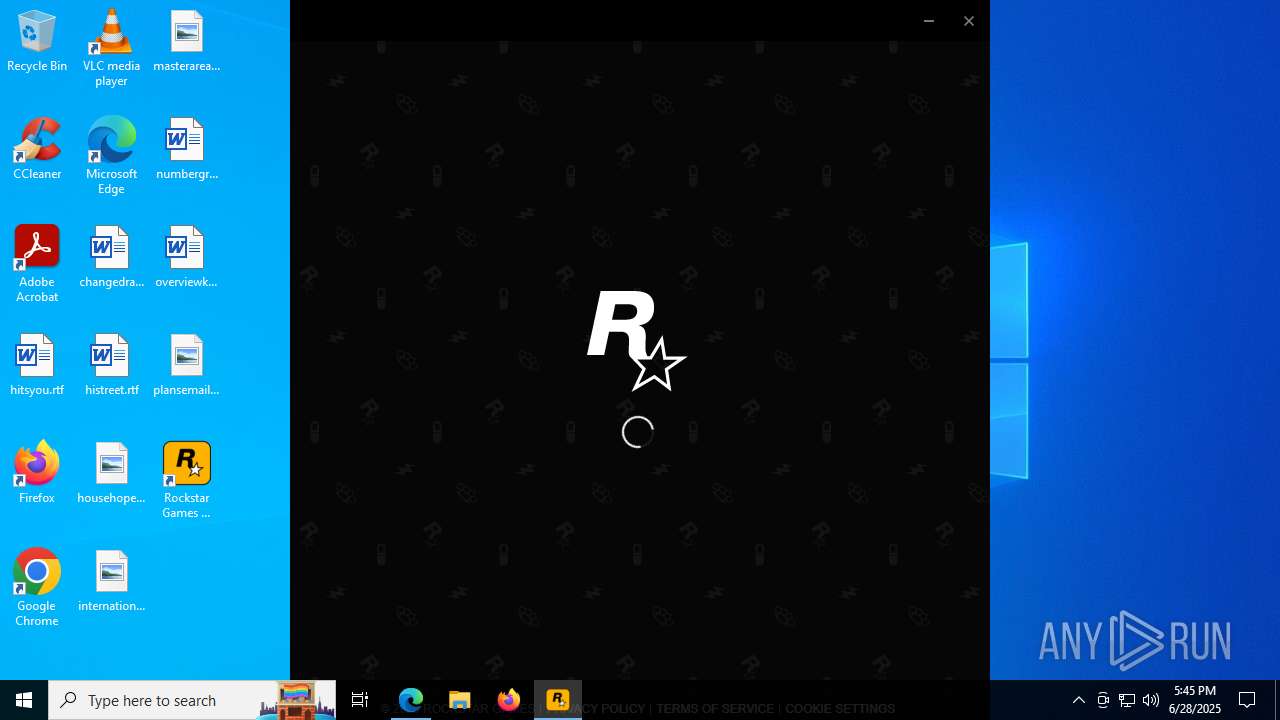Minimize the Rockstar launcher window
This screenshot has width=1280, height=720.
tap(929, 21)
